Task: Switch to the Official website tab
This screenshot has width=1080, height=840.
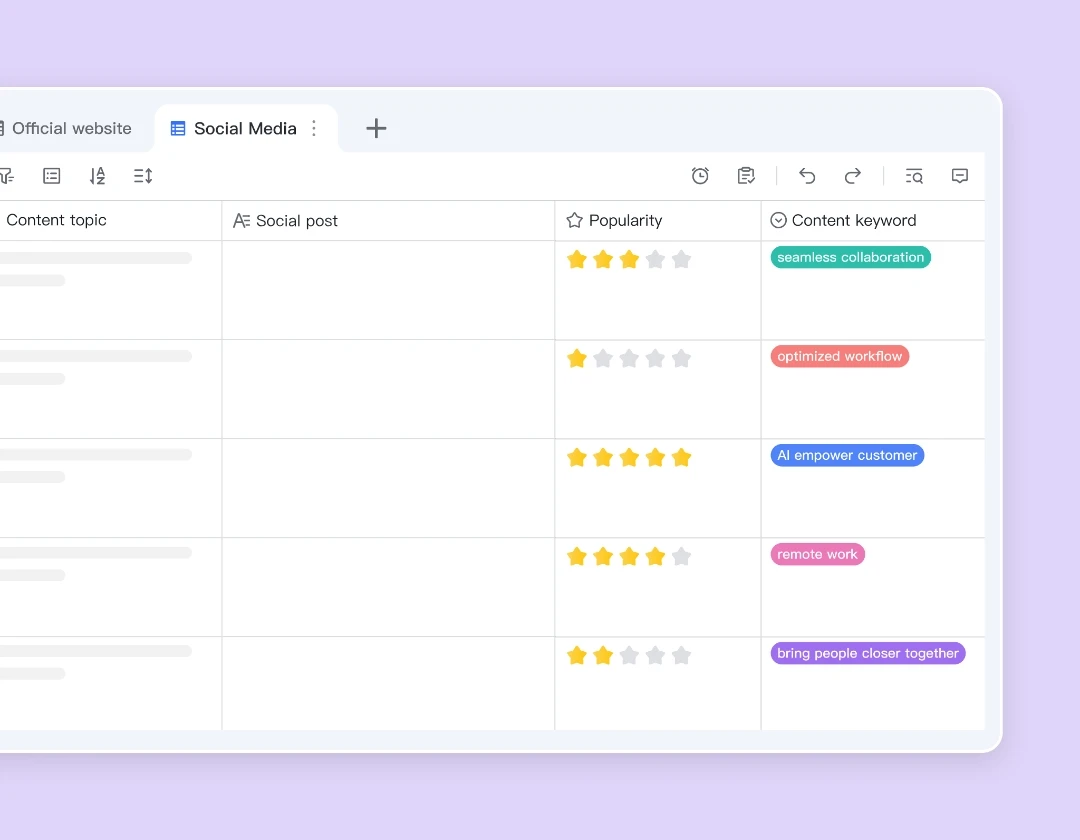Action: (70, 128)
